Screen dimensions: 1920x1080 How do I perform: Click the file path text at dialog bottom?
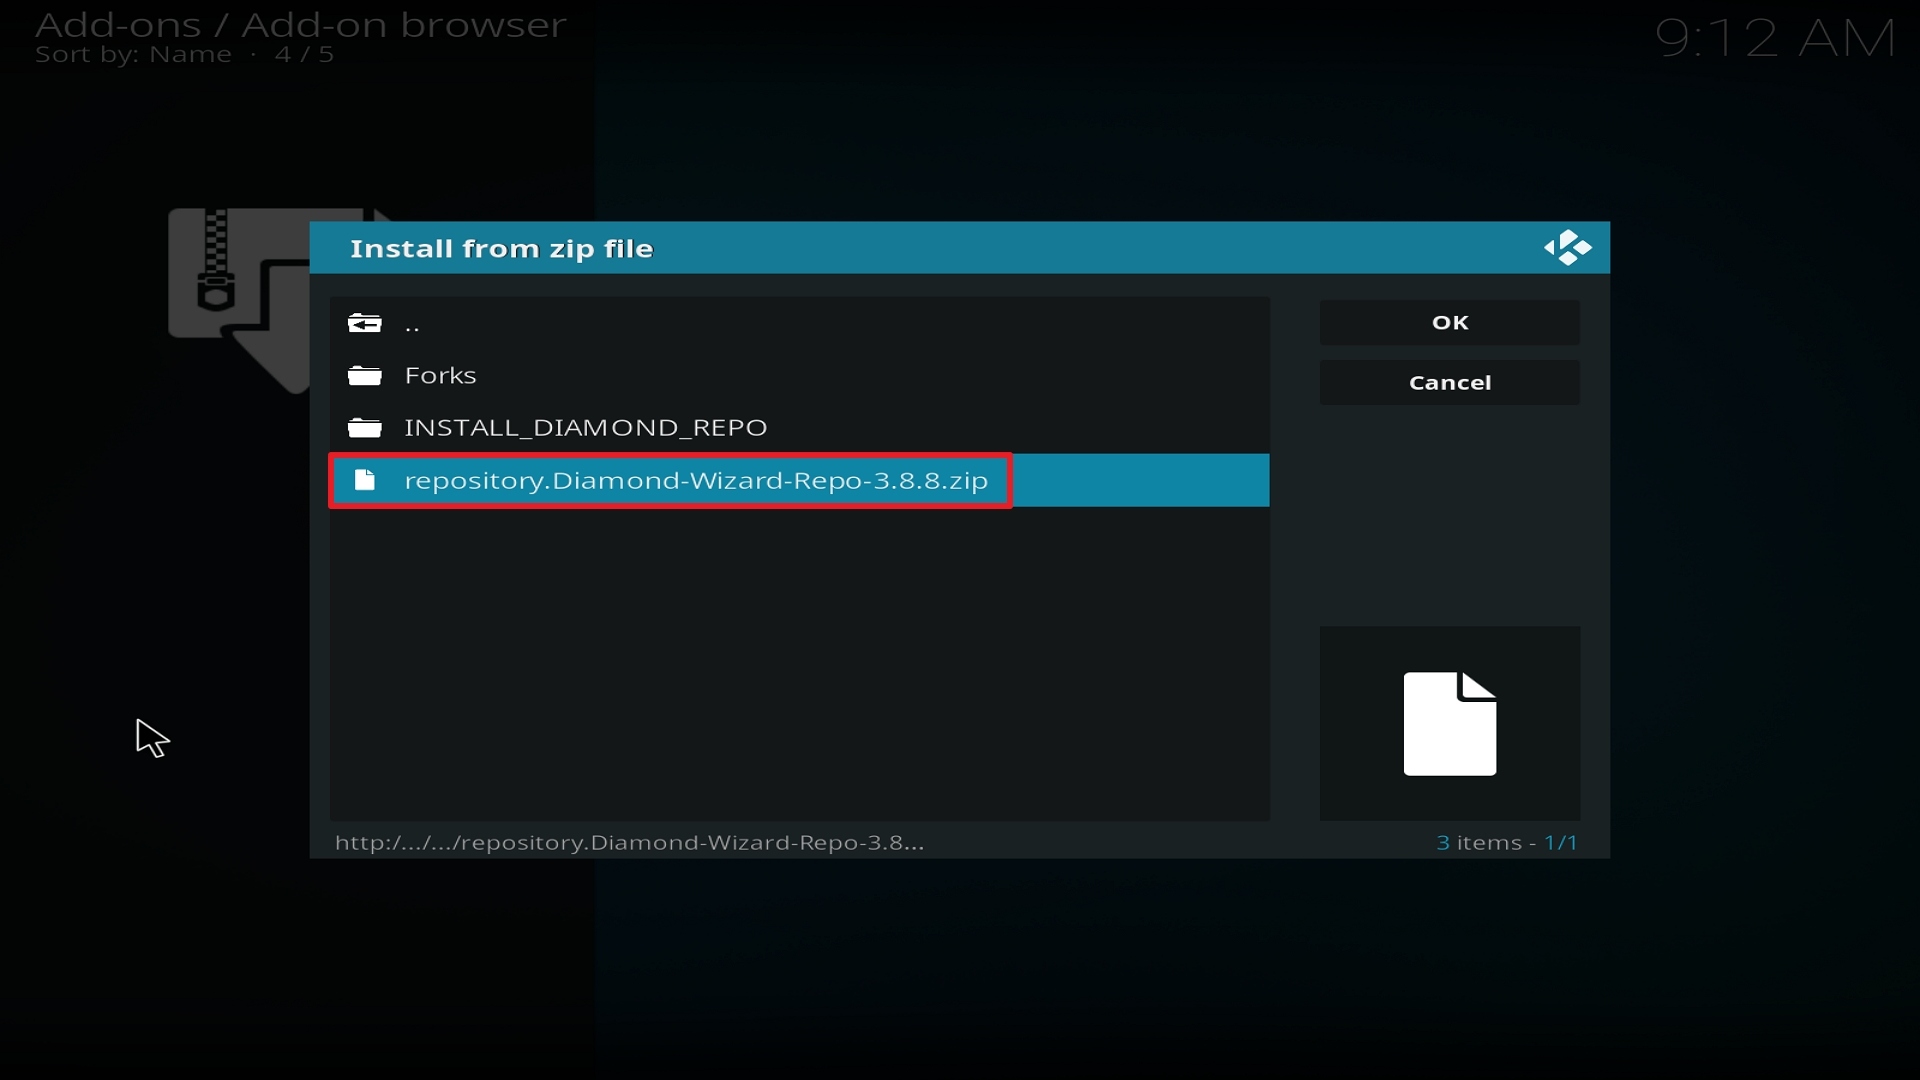coord(629,842)
